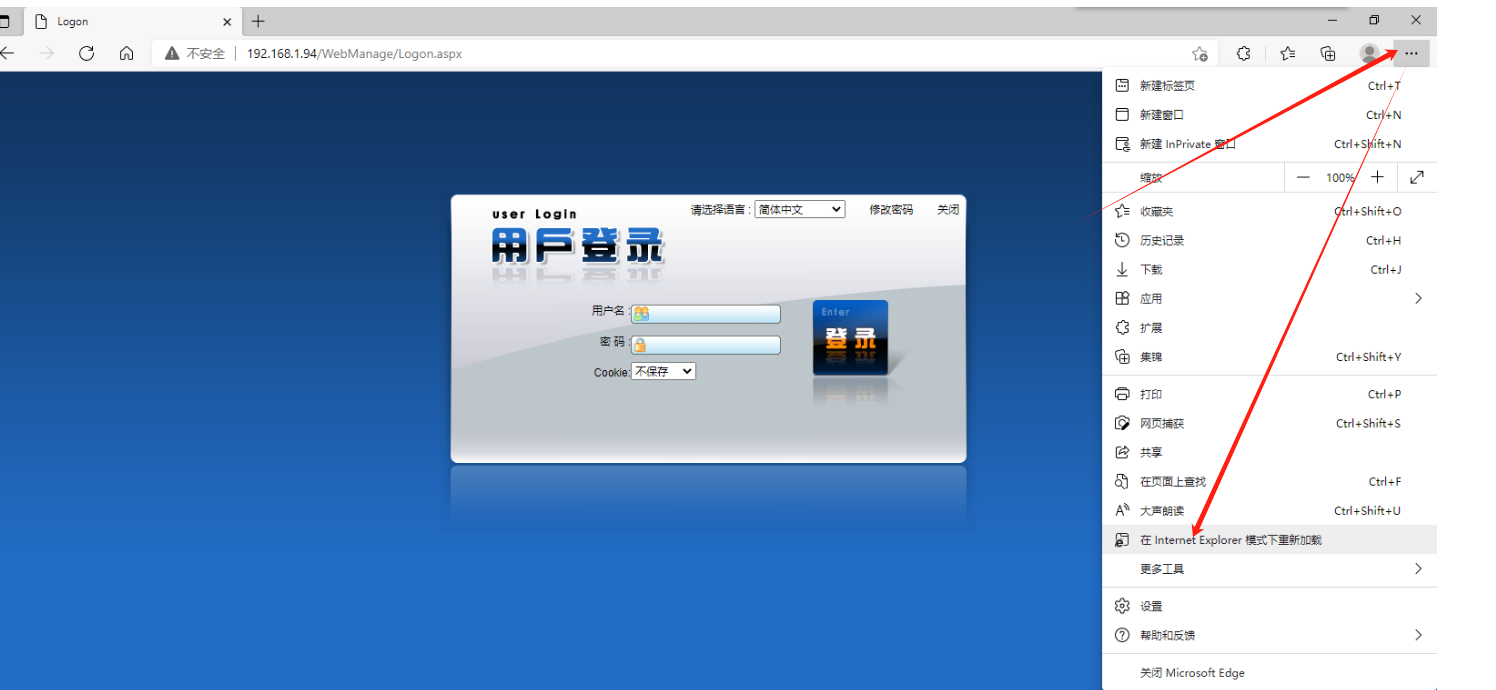This screenshot has height=690, width=1496.
Task: Go to the browser home page icon
Action: pyautogui.click(x=126, y=54)
